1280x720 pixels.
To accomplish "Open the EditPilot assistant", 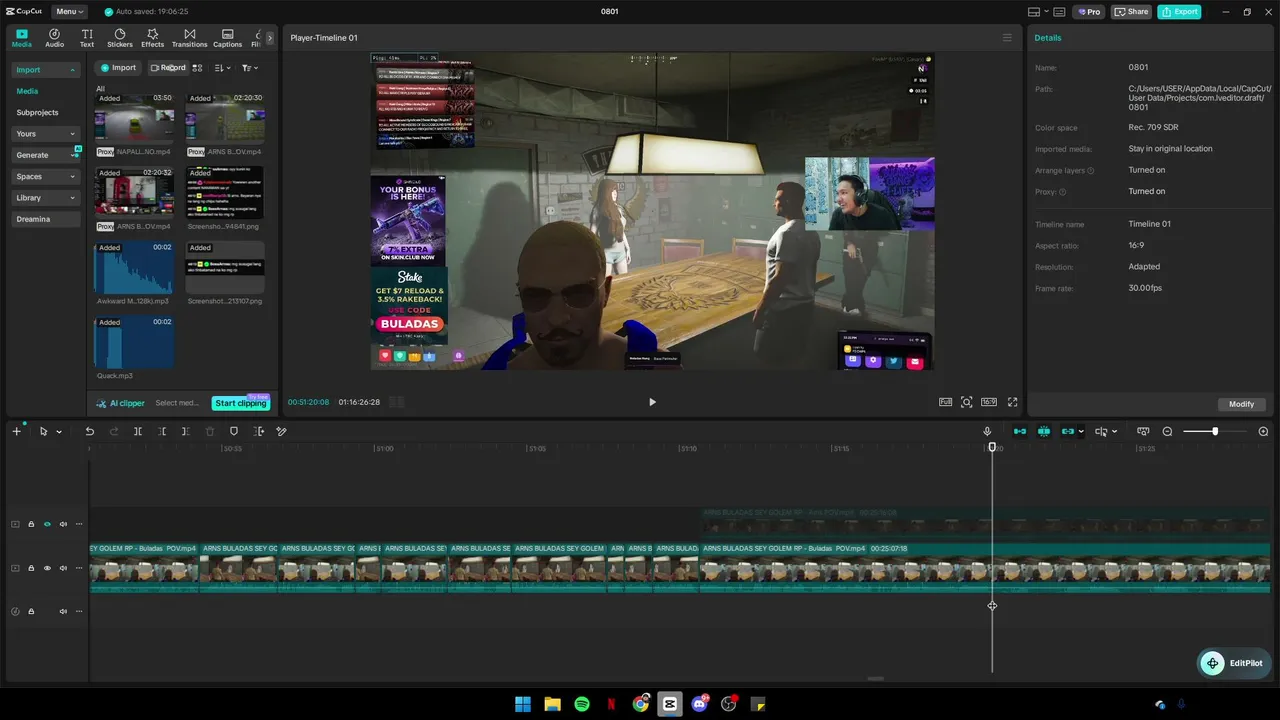I will tap(1232, 663).
